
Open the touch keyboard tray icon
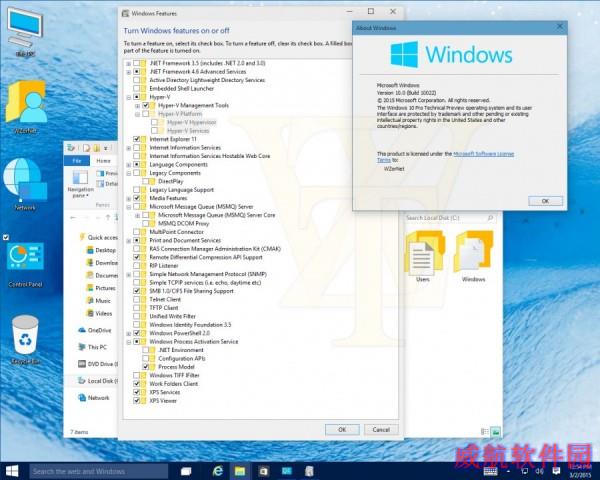(x=490, y=471)
